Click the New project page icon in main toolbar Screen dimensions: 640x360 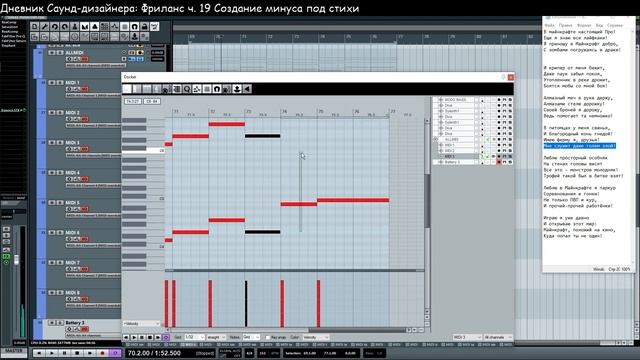point(35,27)
